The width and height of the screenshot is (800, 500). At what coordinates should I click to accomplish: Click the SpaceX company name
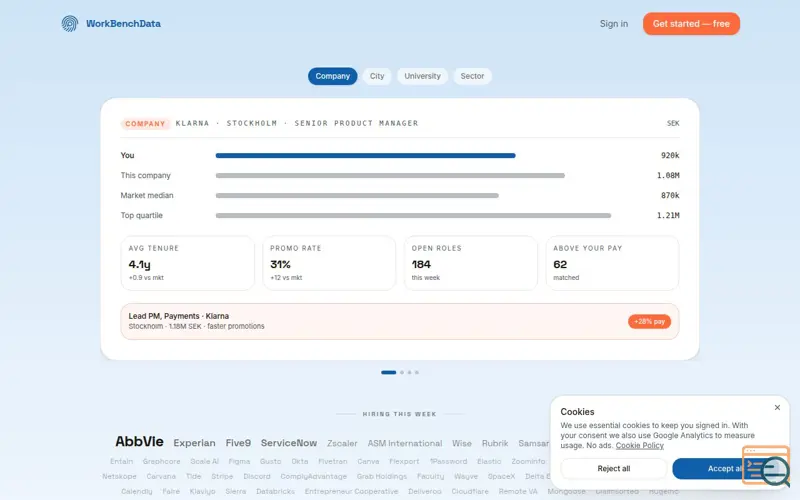click(x=501, y=476)
